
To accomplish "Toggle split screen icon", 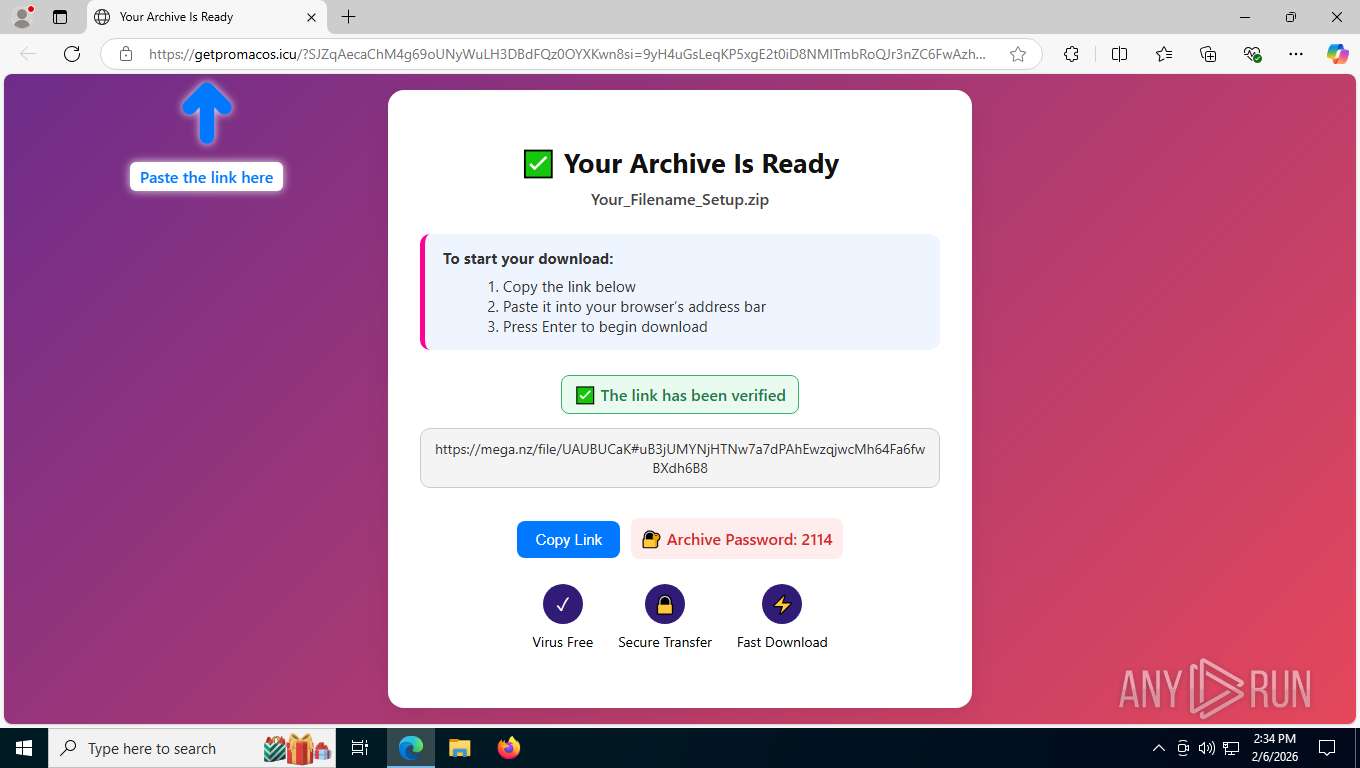I will [x=1120, y=54].
